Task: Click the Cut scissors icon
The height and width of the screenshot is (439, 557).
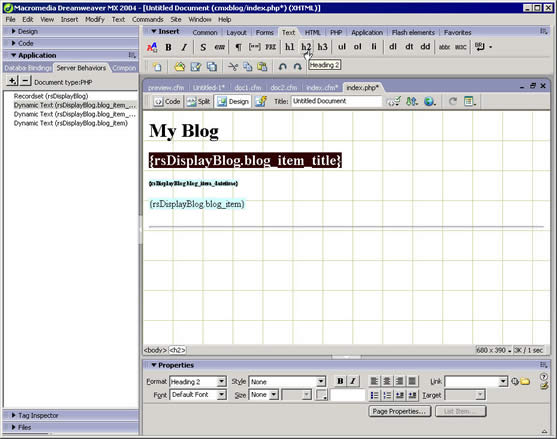Action: pos(233,66)
